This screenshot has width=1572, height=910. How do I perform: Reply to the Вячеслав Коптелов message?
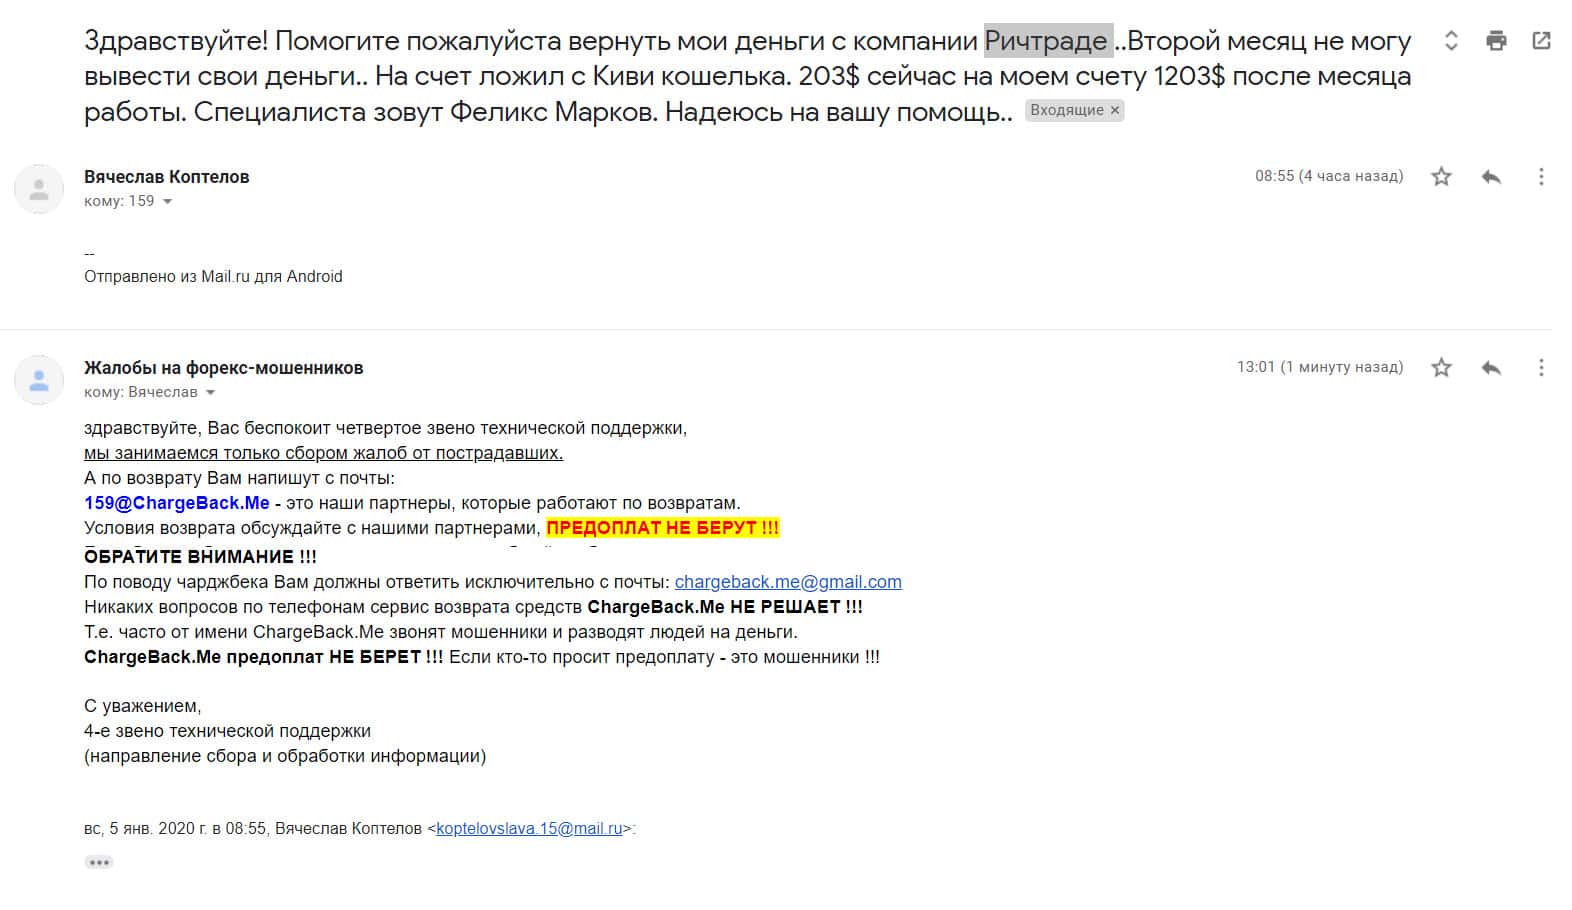1491,177
